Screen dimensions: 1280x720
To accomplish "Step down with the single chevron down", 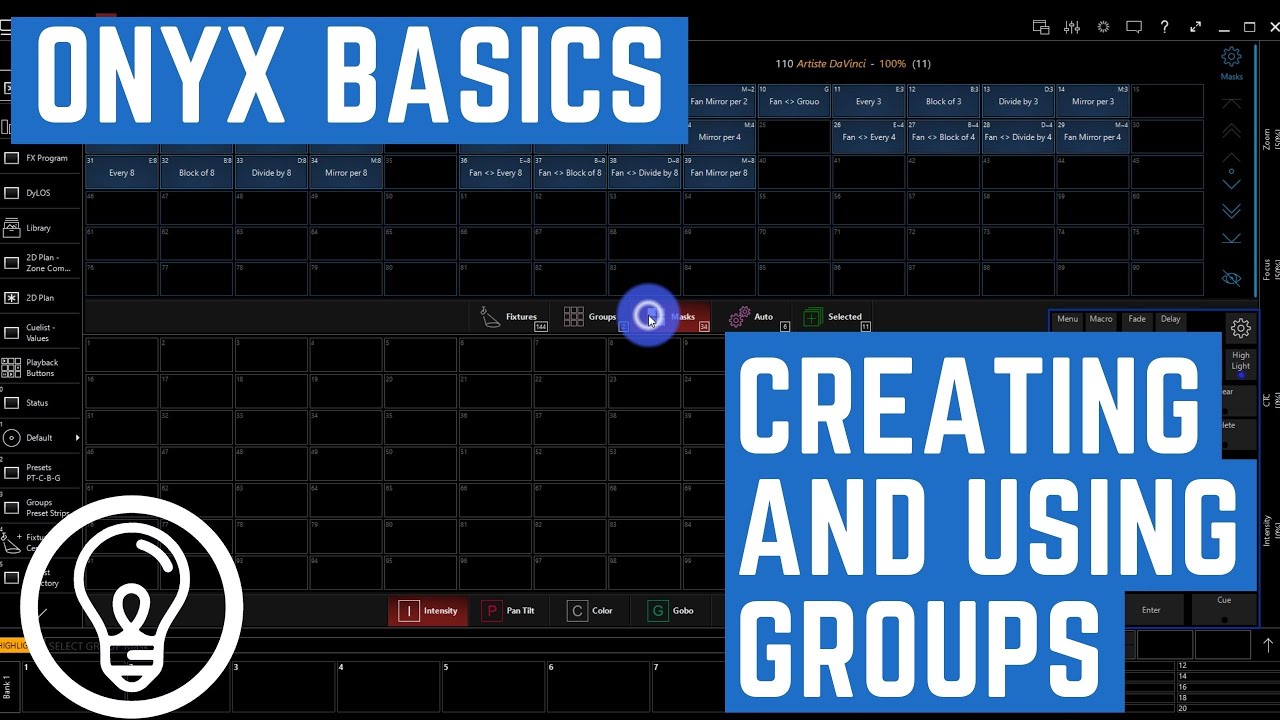I will click(1232, 184).
